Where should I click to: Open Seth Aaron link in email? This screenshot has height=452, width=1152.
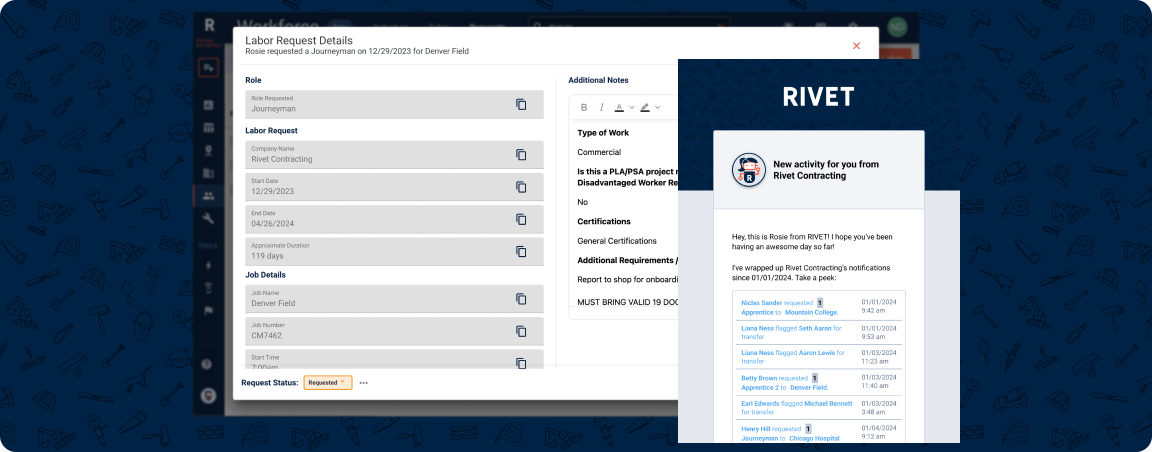[x=814, y=328]
